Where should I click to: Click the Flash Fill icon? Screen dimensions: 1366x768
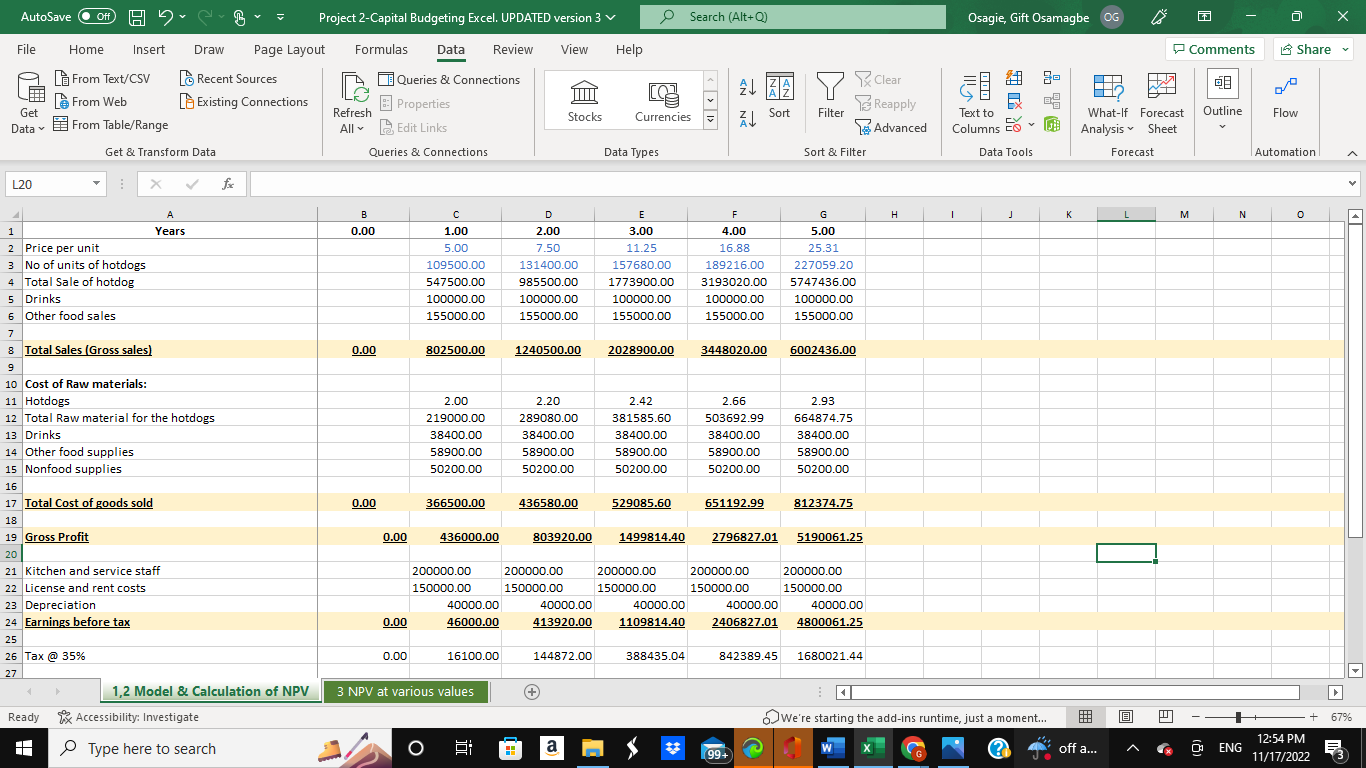(1013, 79)
